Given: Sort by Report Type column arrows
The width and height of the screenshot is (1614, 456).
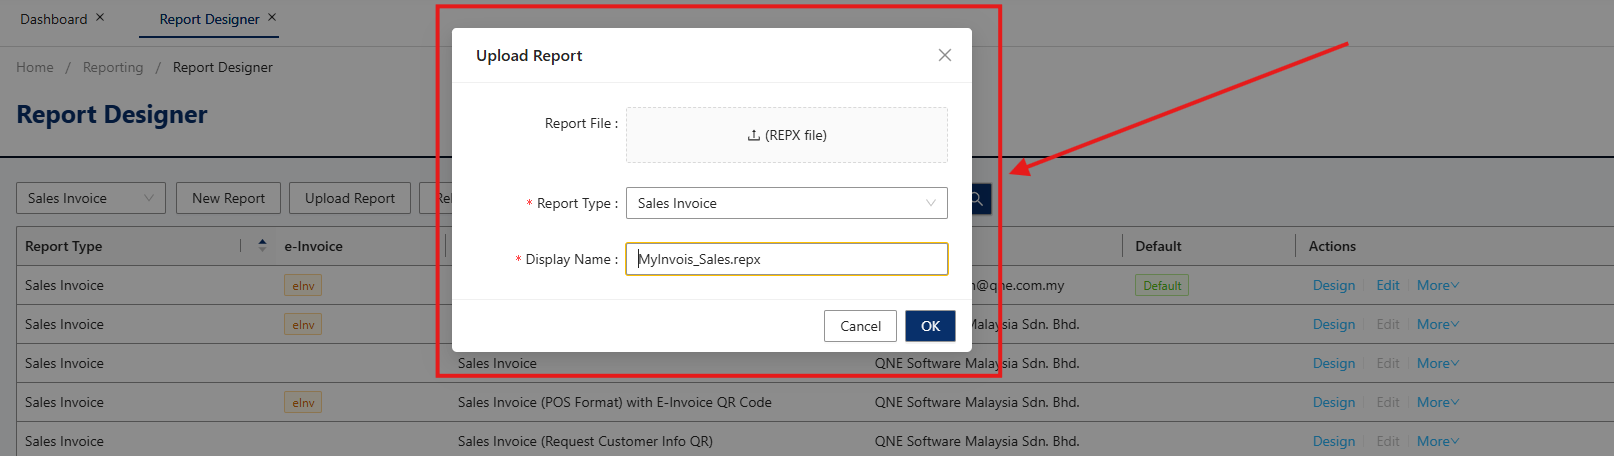Looking at the screenshot, I should pos(262,245).
